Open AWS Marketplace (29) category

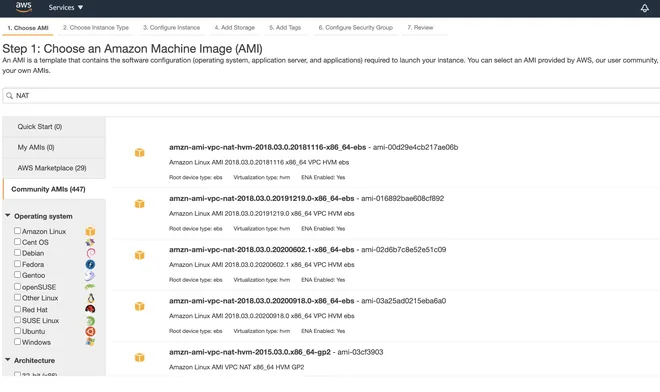pyautogui.click(x=54, y=168)
